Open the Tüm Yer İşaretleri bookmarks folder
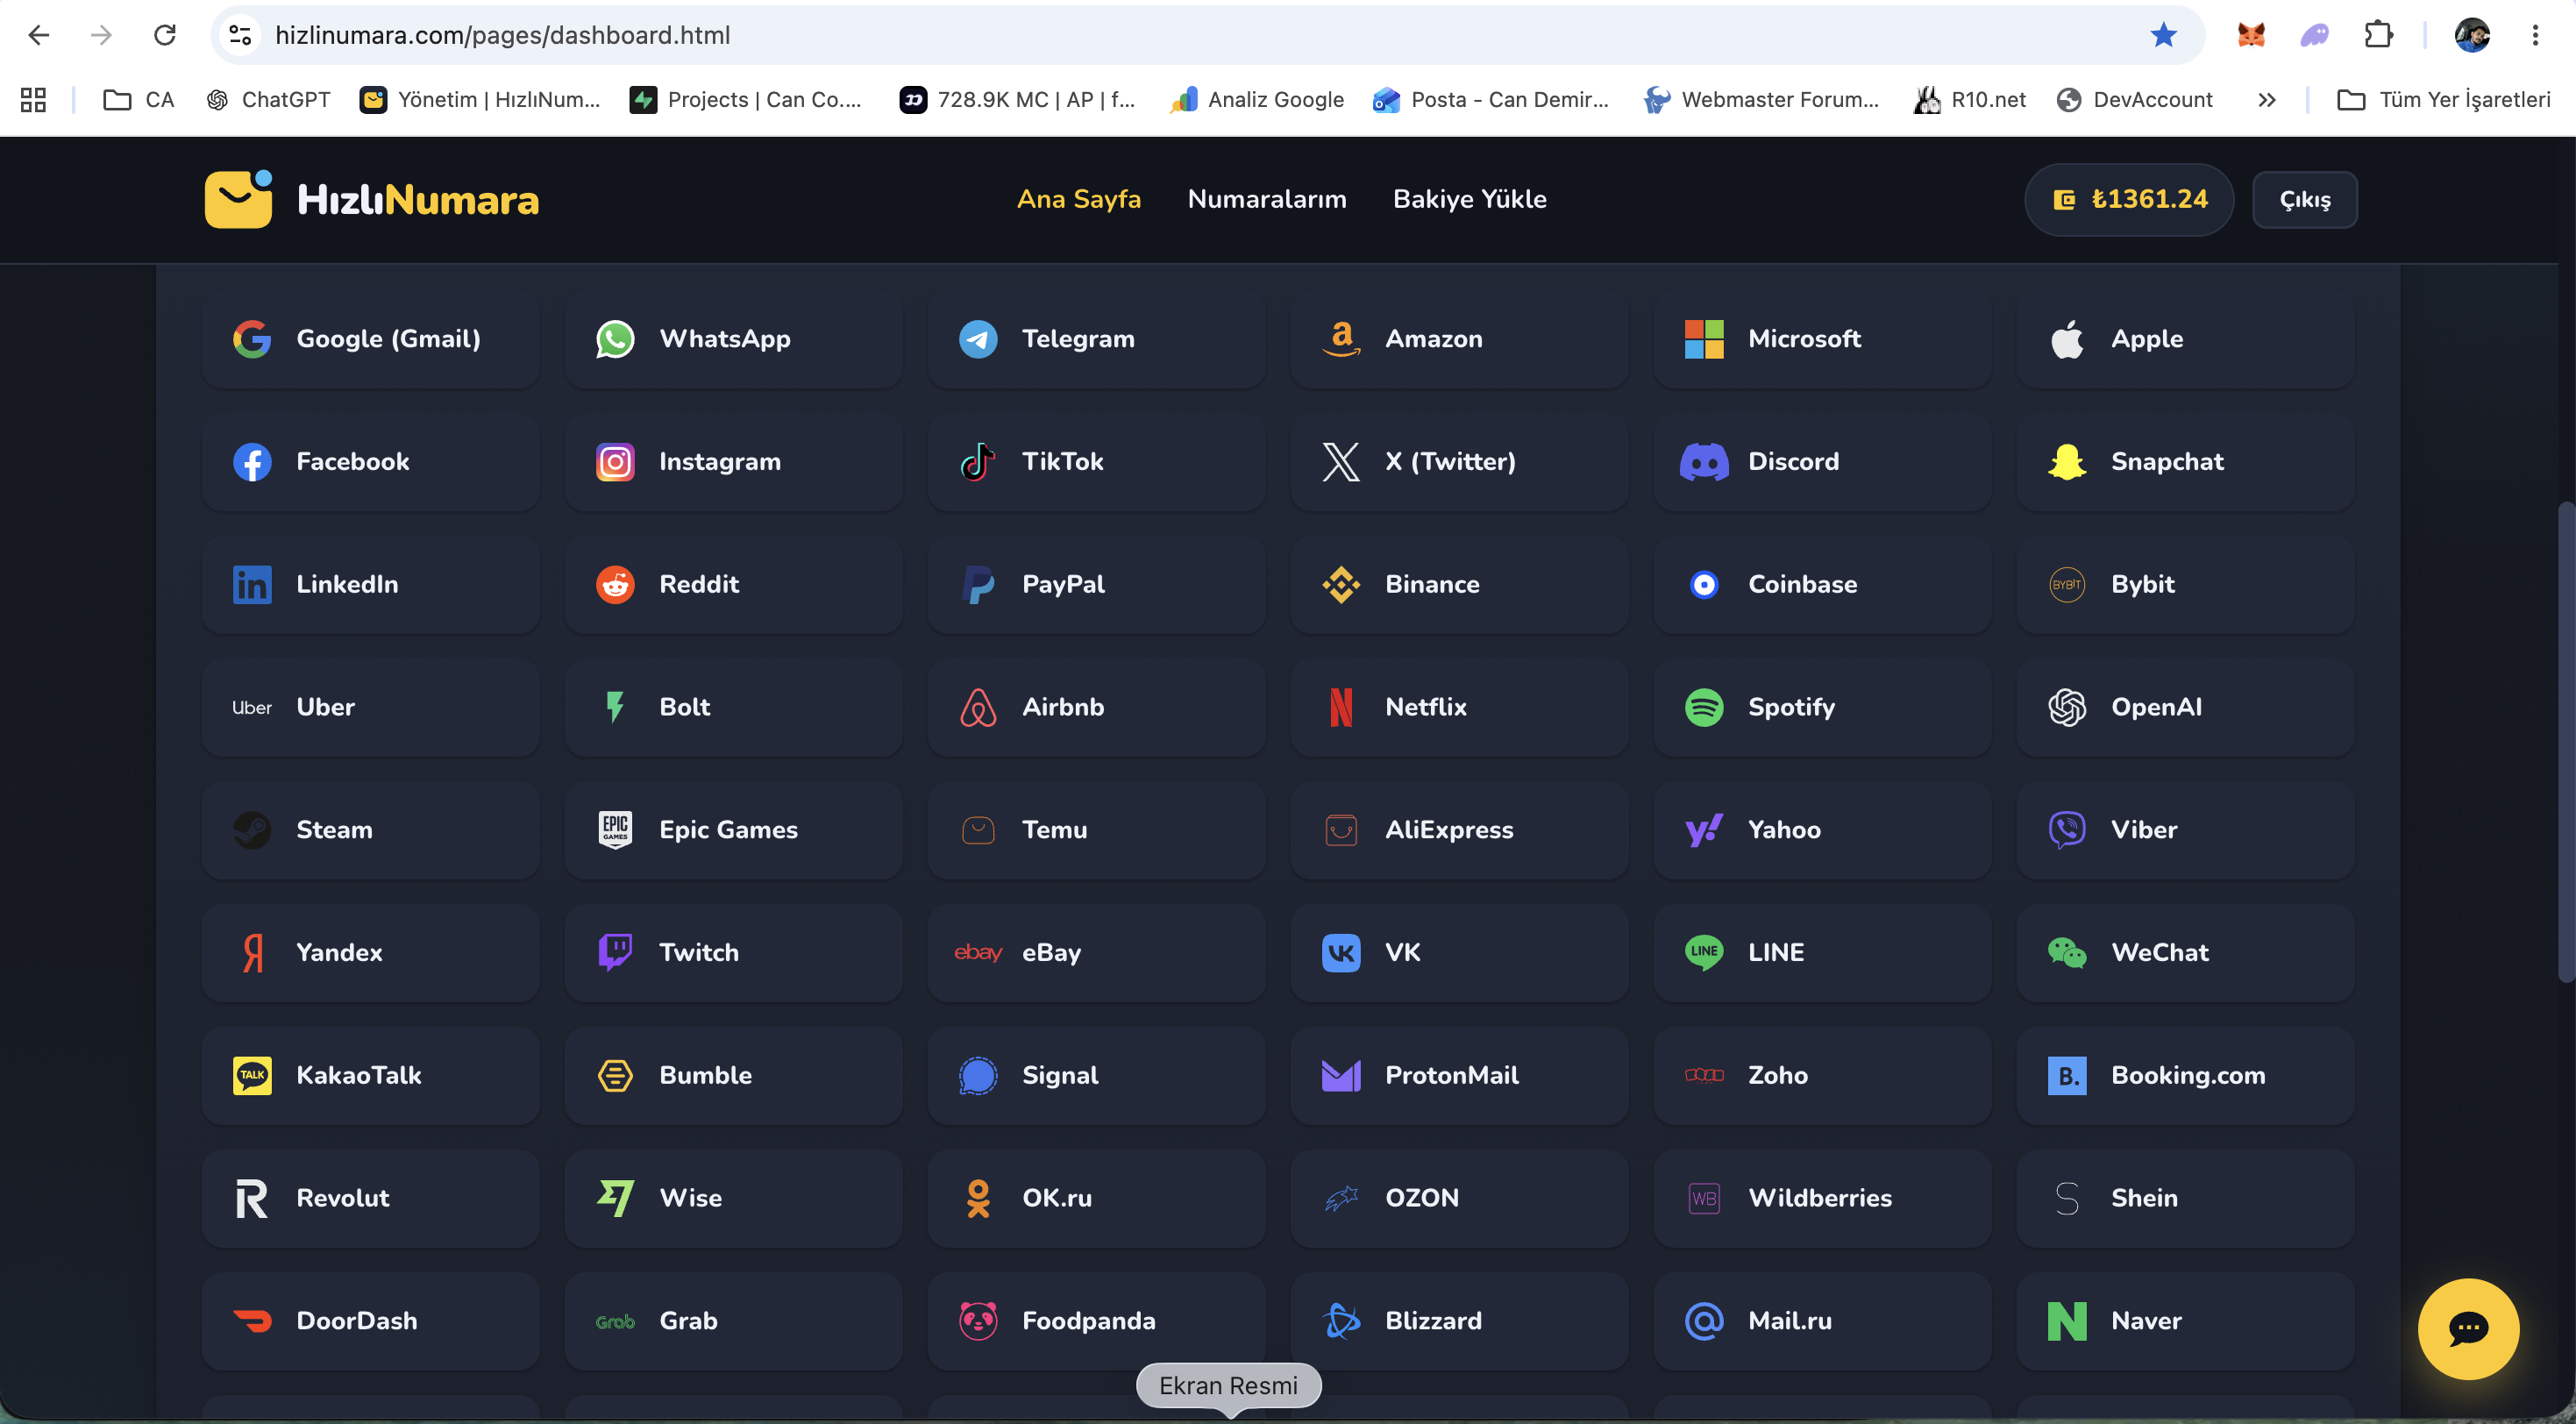 point(2444,100)
